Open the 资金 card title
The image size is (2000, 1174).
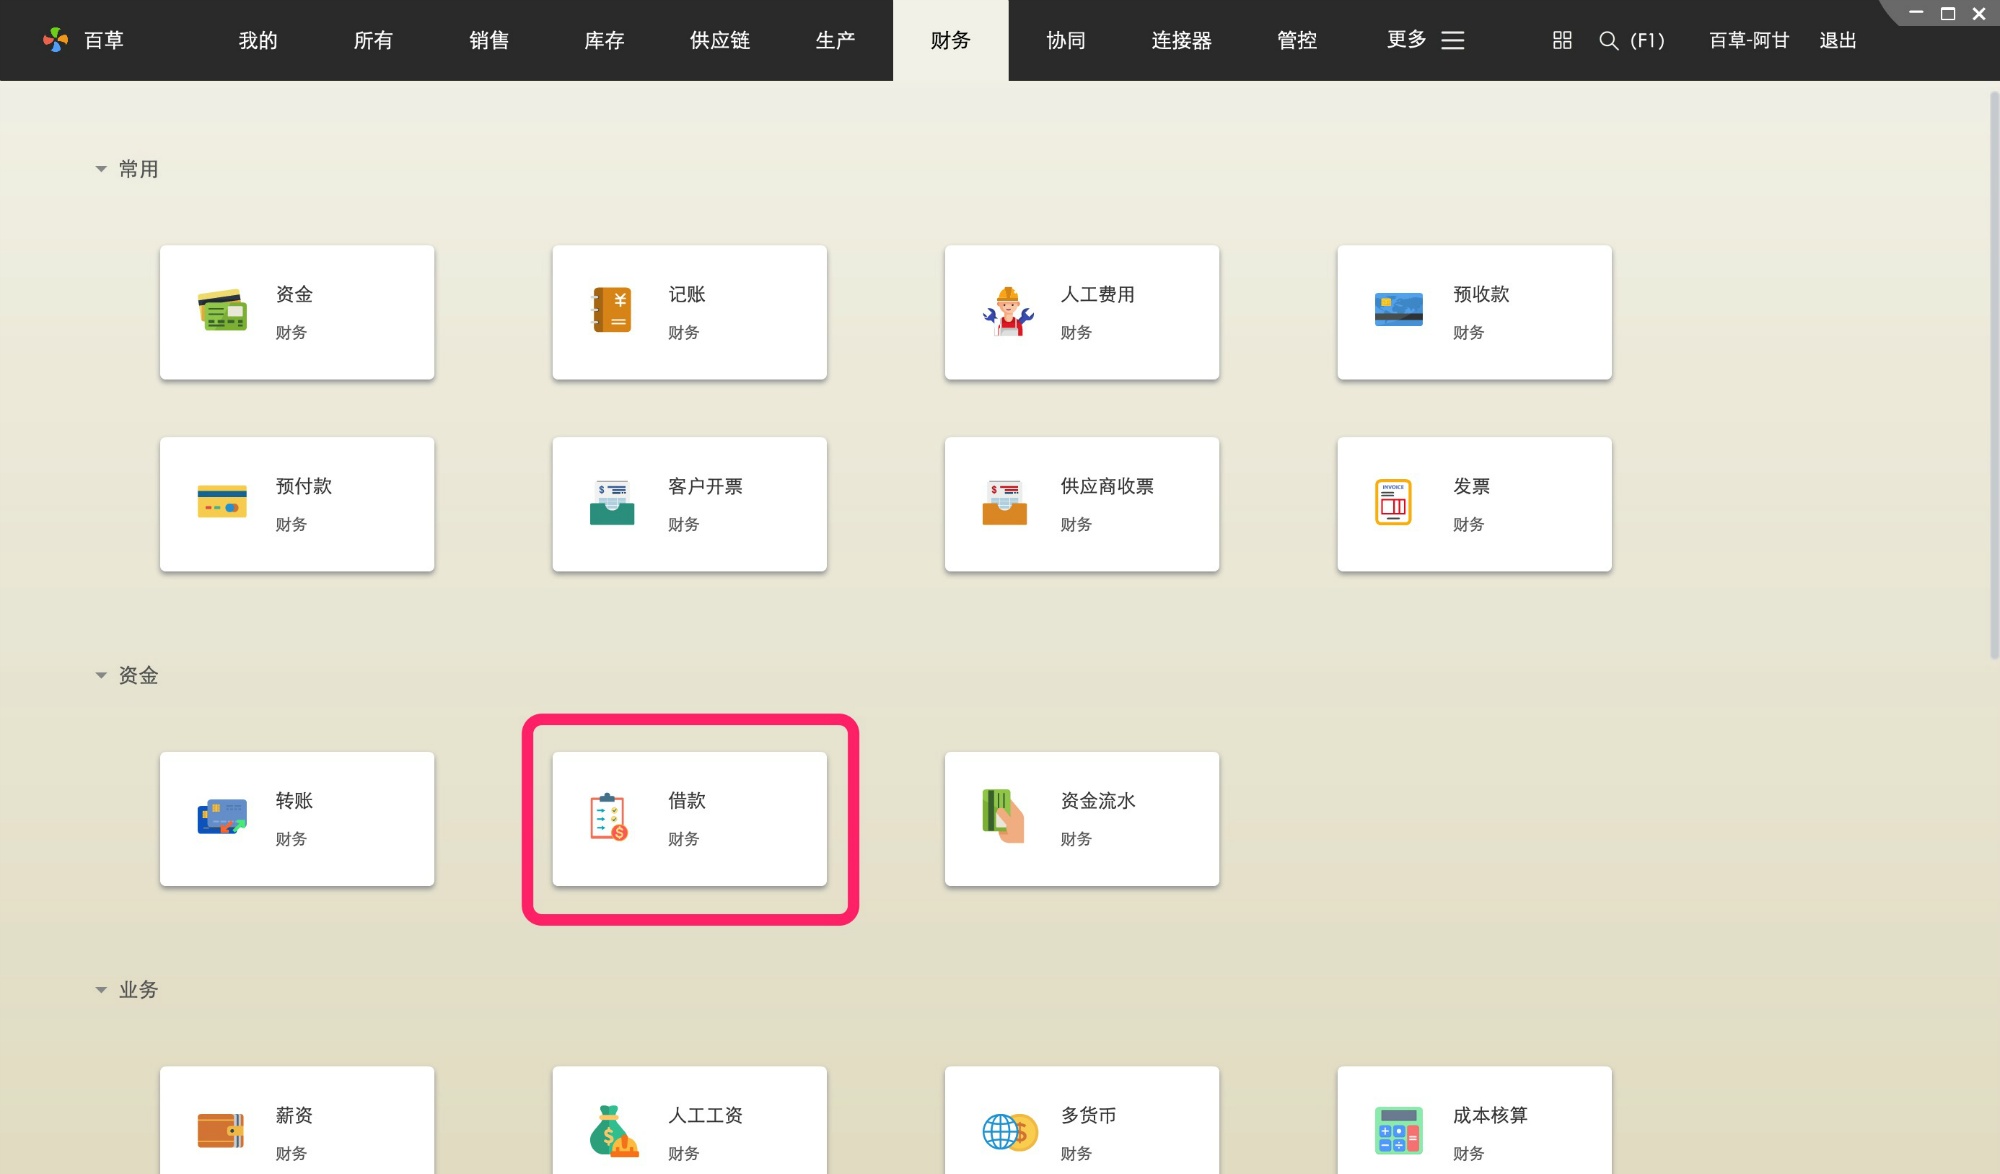click(x=295, y=294)
